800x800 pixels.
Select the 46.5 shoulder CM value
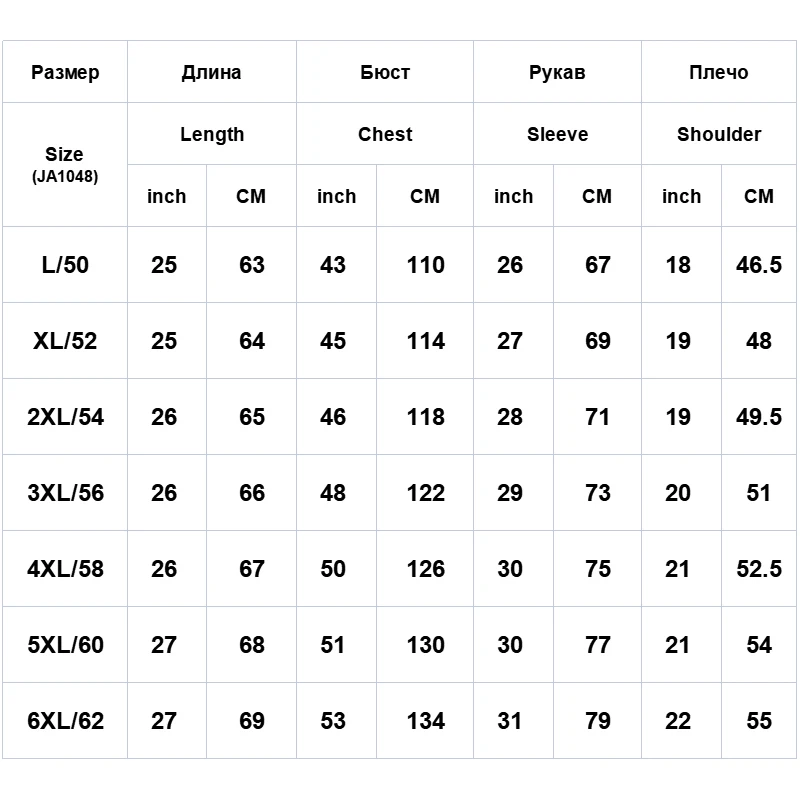(759, 264)
